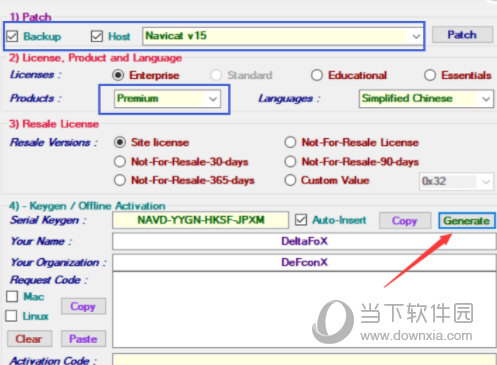This screenshot has height=365, width=497.
Task: Click the Serial Keygen field
Action: click(x=201, y=220)
